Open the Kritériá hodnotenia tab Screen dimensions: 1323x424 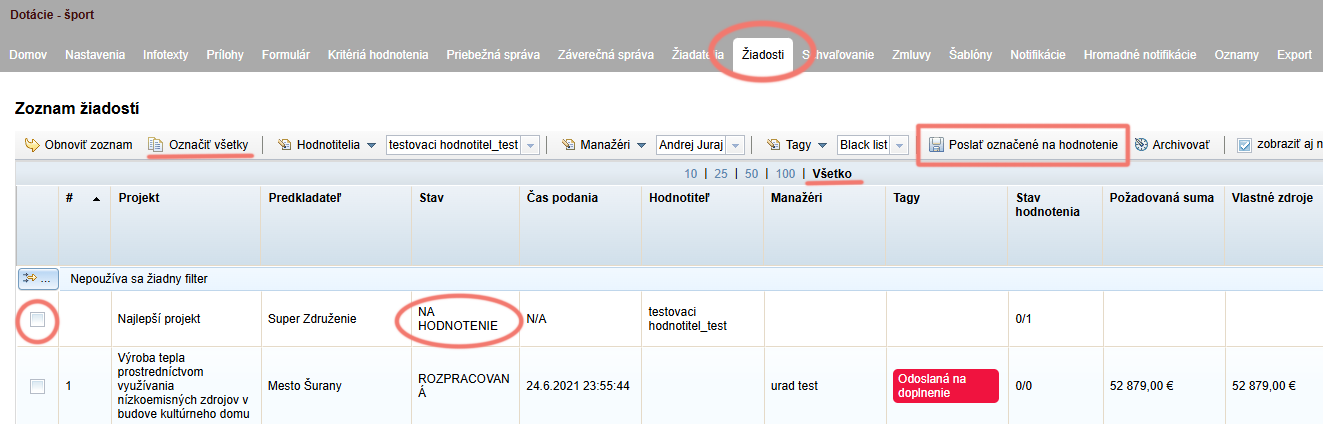tap(378, 55)
